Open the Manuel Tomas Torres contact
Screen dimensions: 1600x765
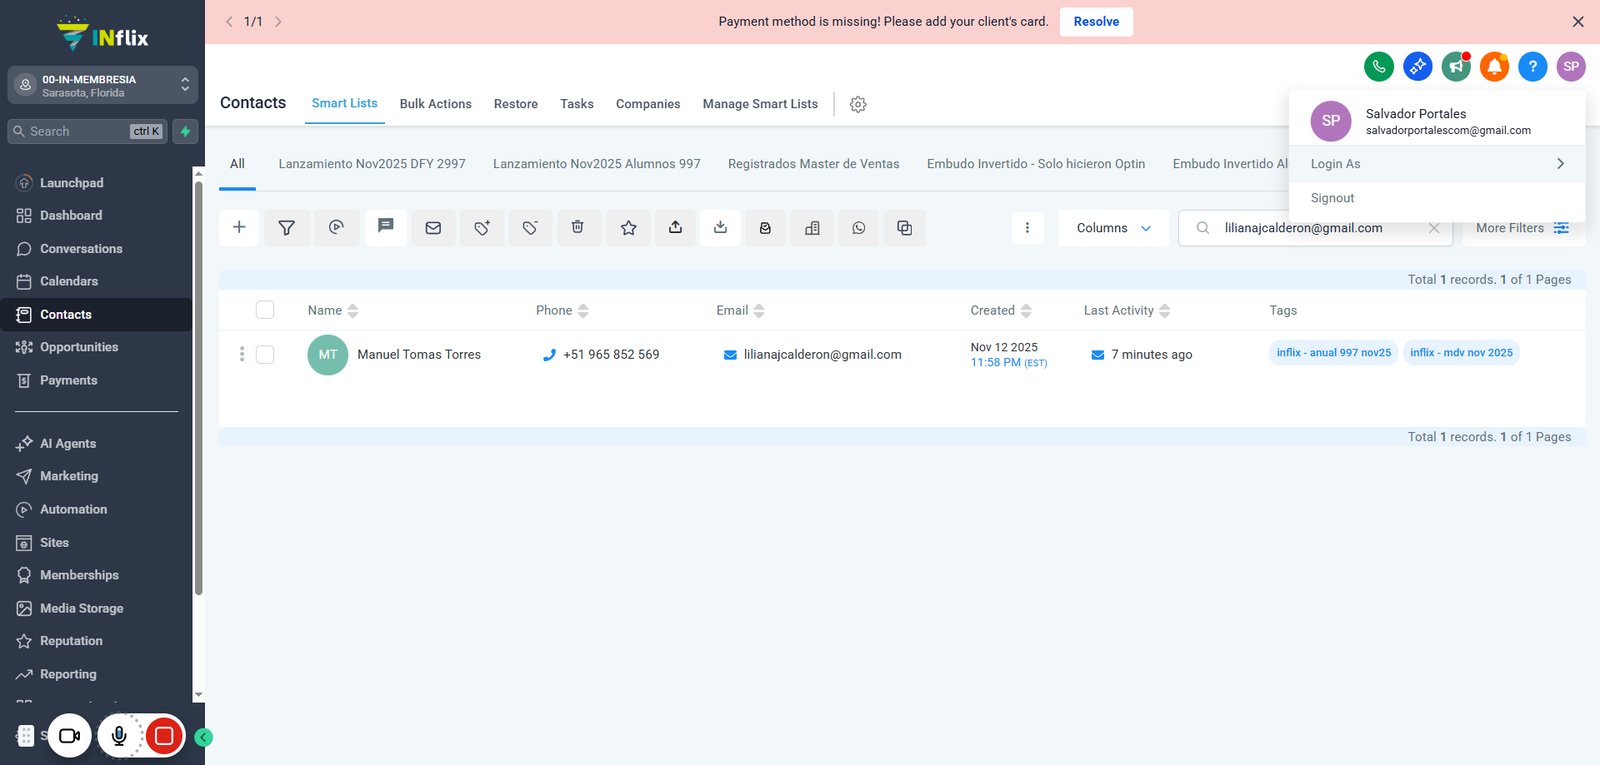[419, 355]
